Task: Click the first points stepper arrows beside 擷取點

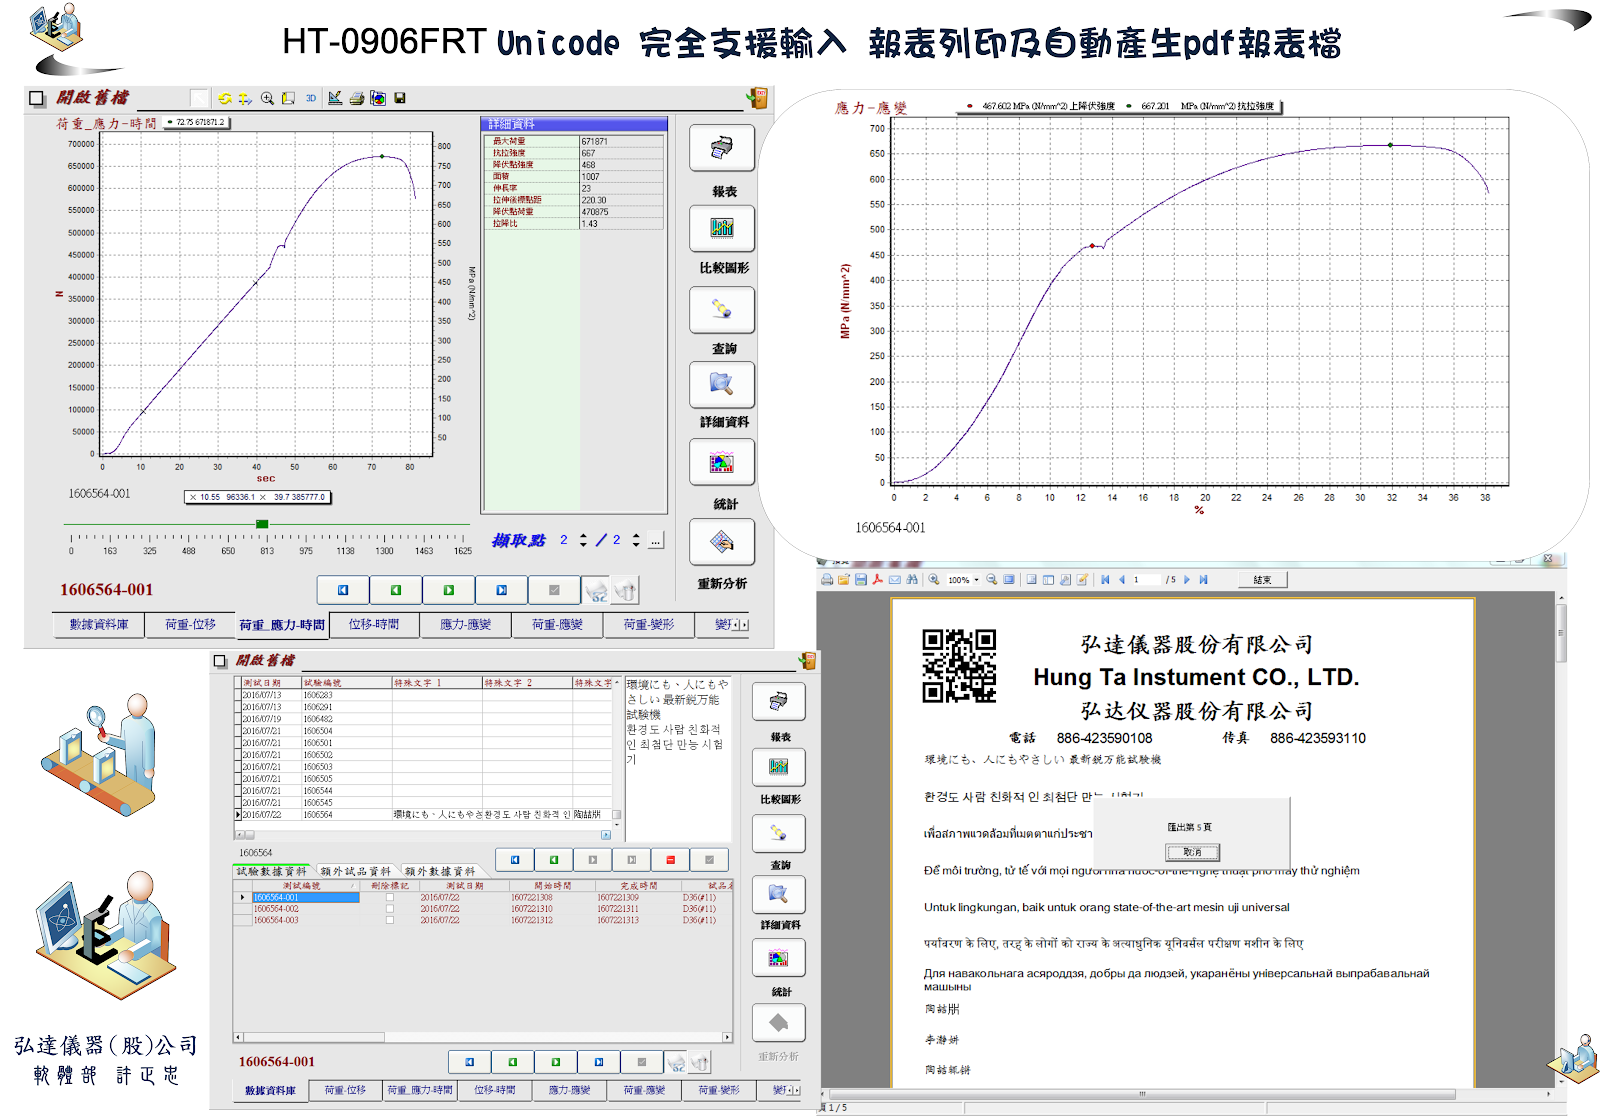Action: coord(583,540)
